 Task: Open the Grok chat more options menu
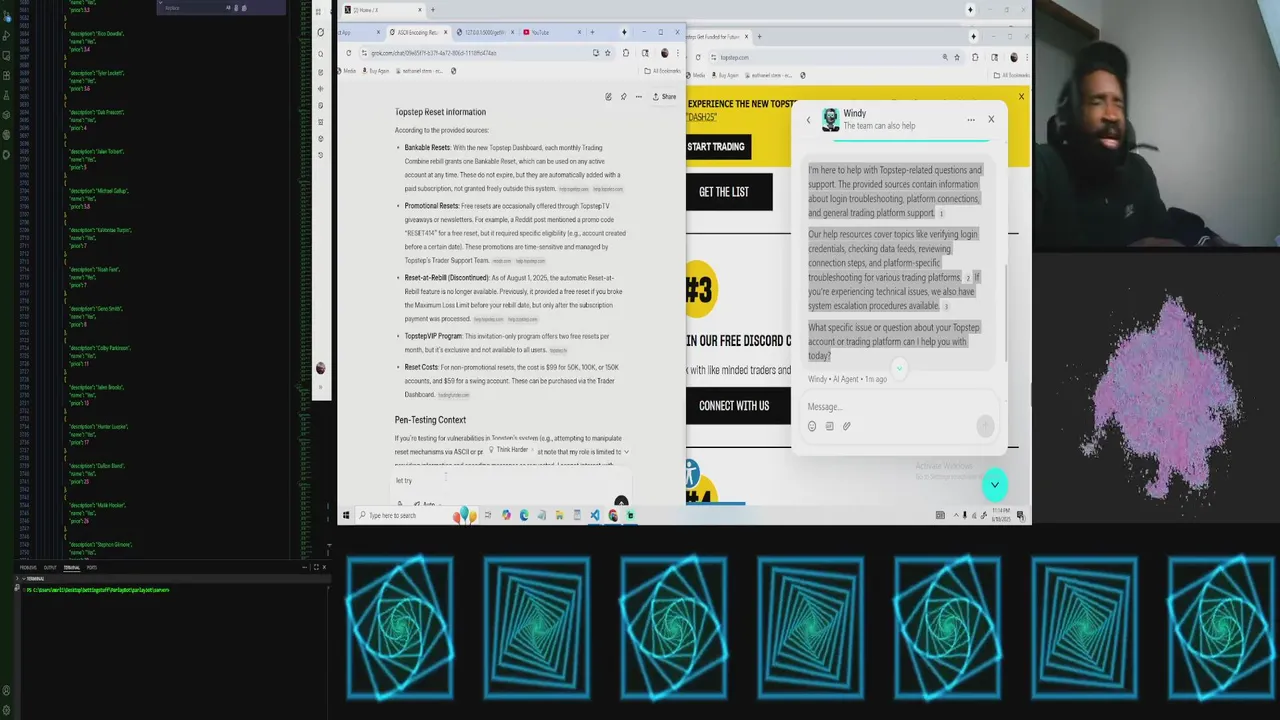point(638,97)
